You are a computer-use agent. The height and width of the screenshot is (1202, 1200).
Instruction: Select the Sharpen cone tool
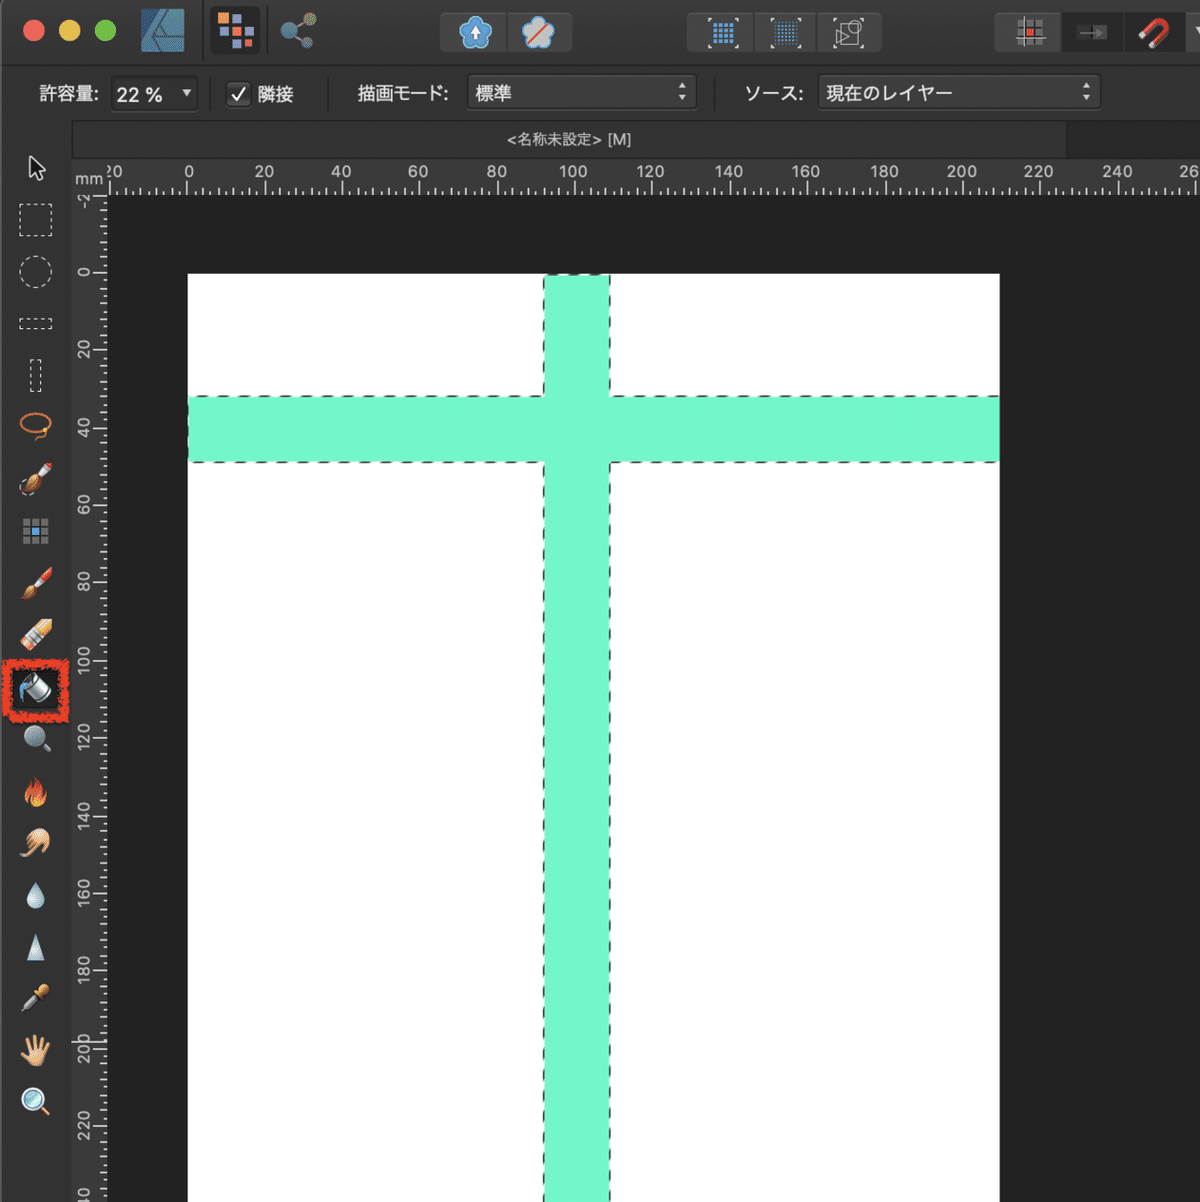(36, 946)
